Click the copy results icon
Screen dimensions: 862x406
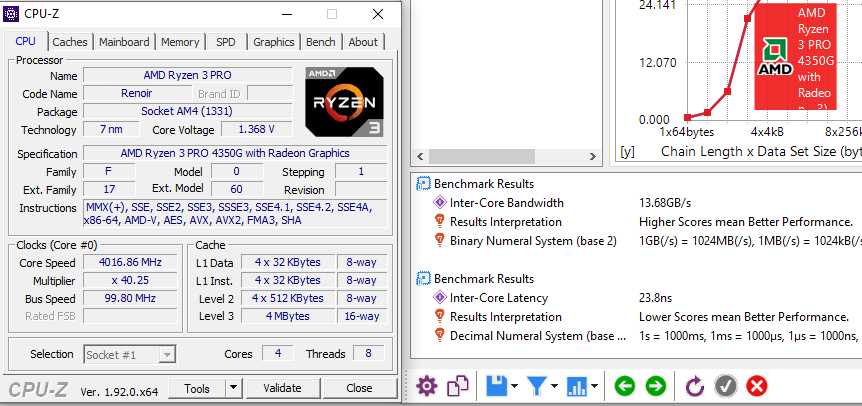tap(458, 385)
